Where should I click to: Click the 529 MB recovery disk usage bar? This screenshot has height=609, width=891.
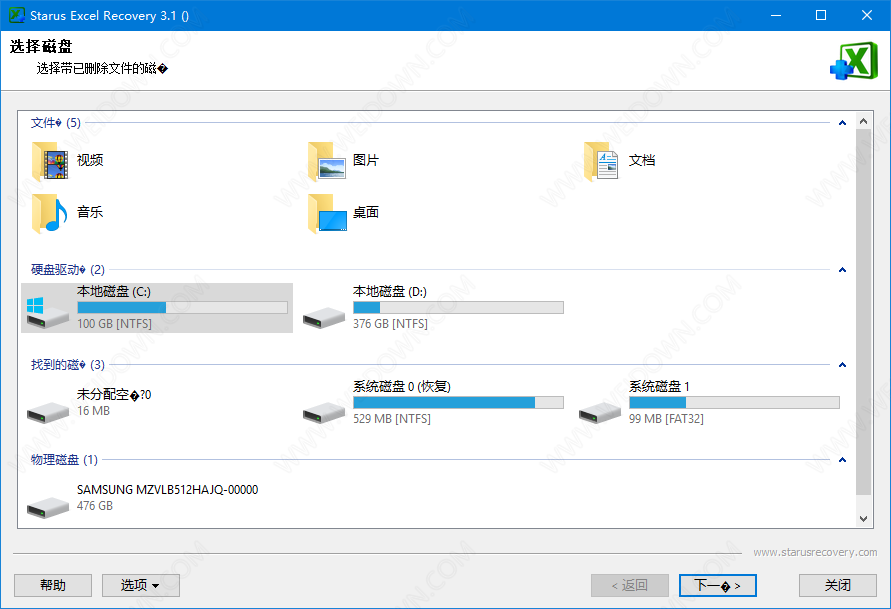pyautogui.click(x=459, y=402)
